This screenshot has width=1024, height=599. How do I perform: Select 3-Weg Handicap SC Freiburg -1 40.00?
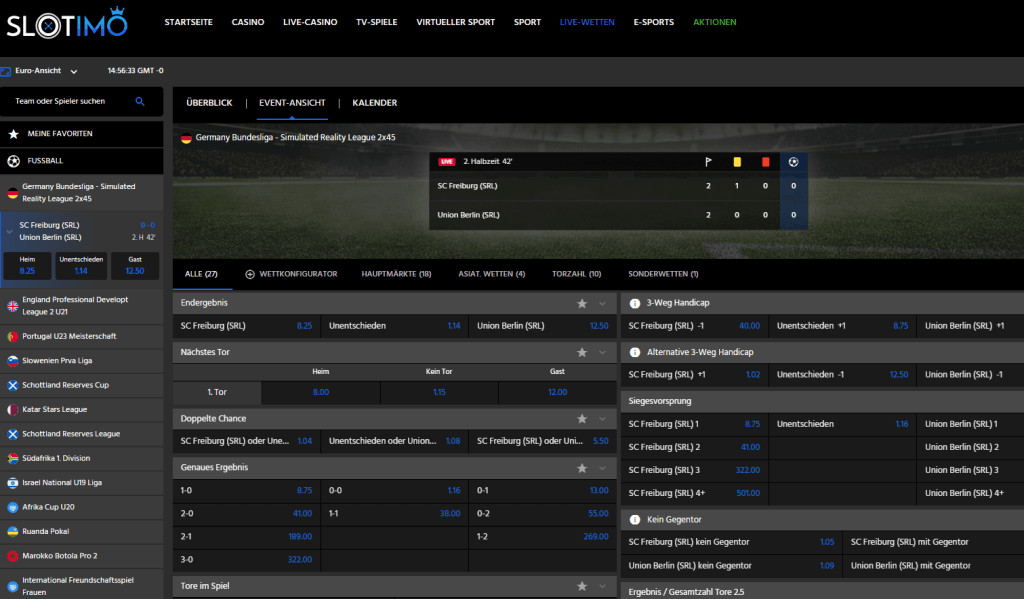click(694, 326)
